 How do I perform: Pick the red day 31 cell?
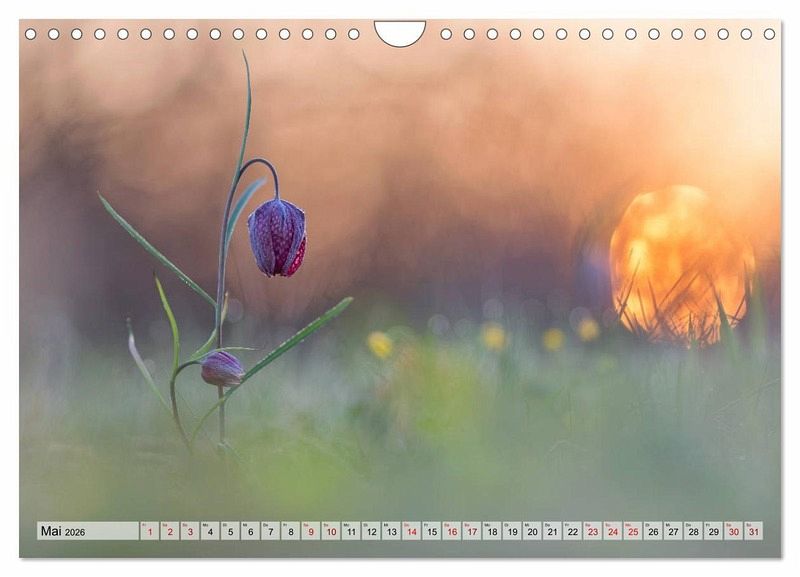[x=754, y=531]
